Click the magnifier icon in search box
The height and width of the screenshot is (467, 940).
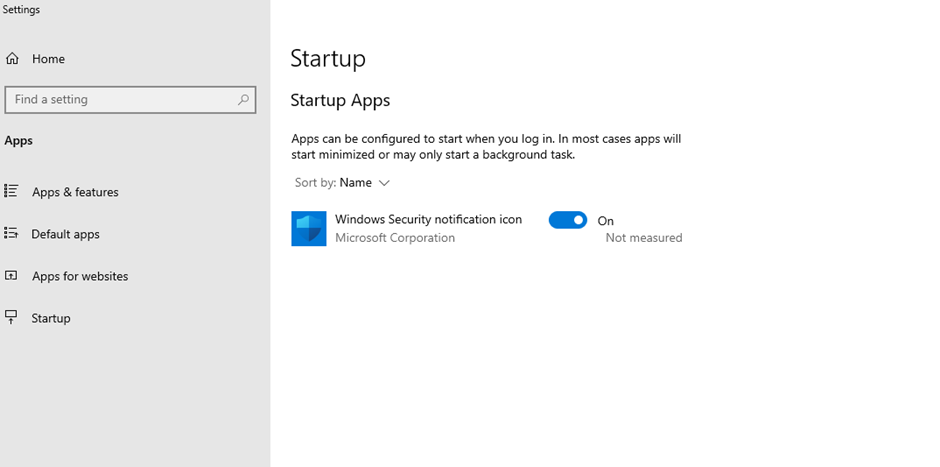point(243,100)
